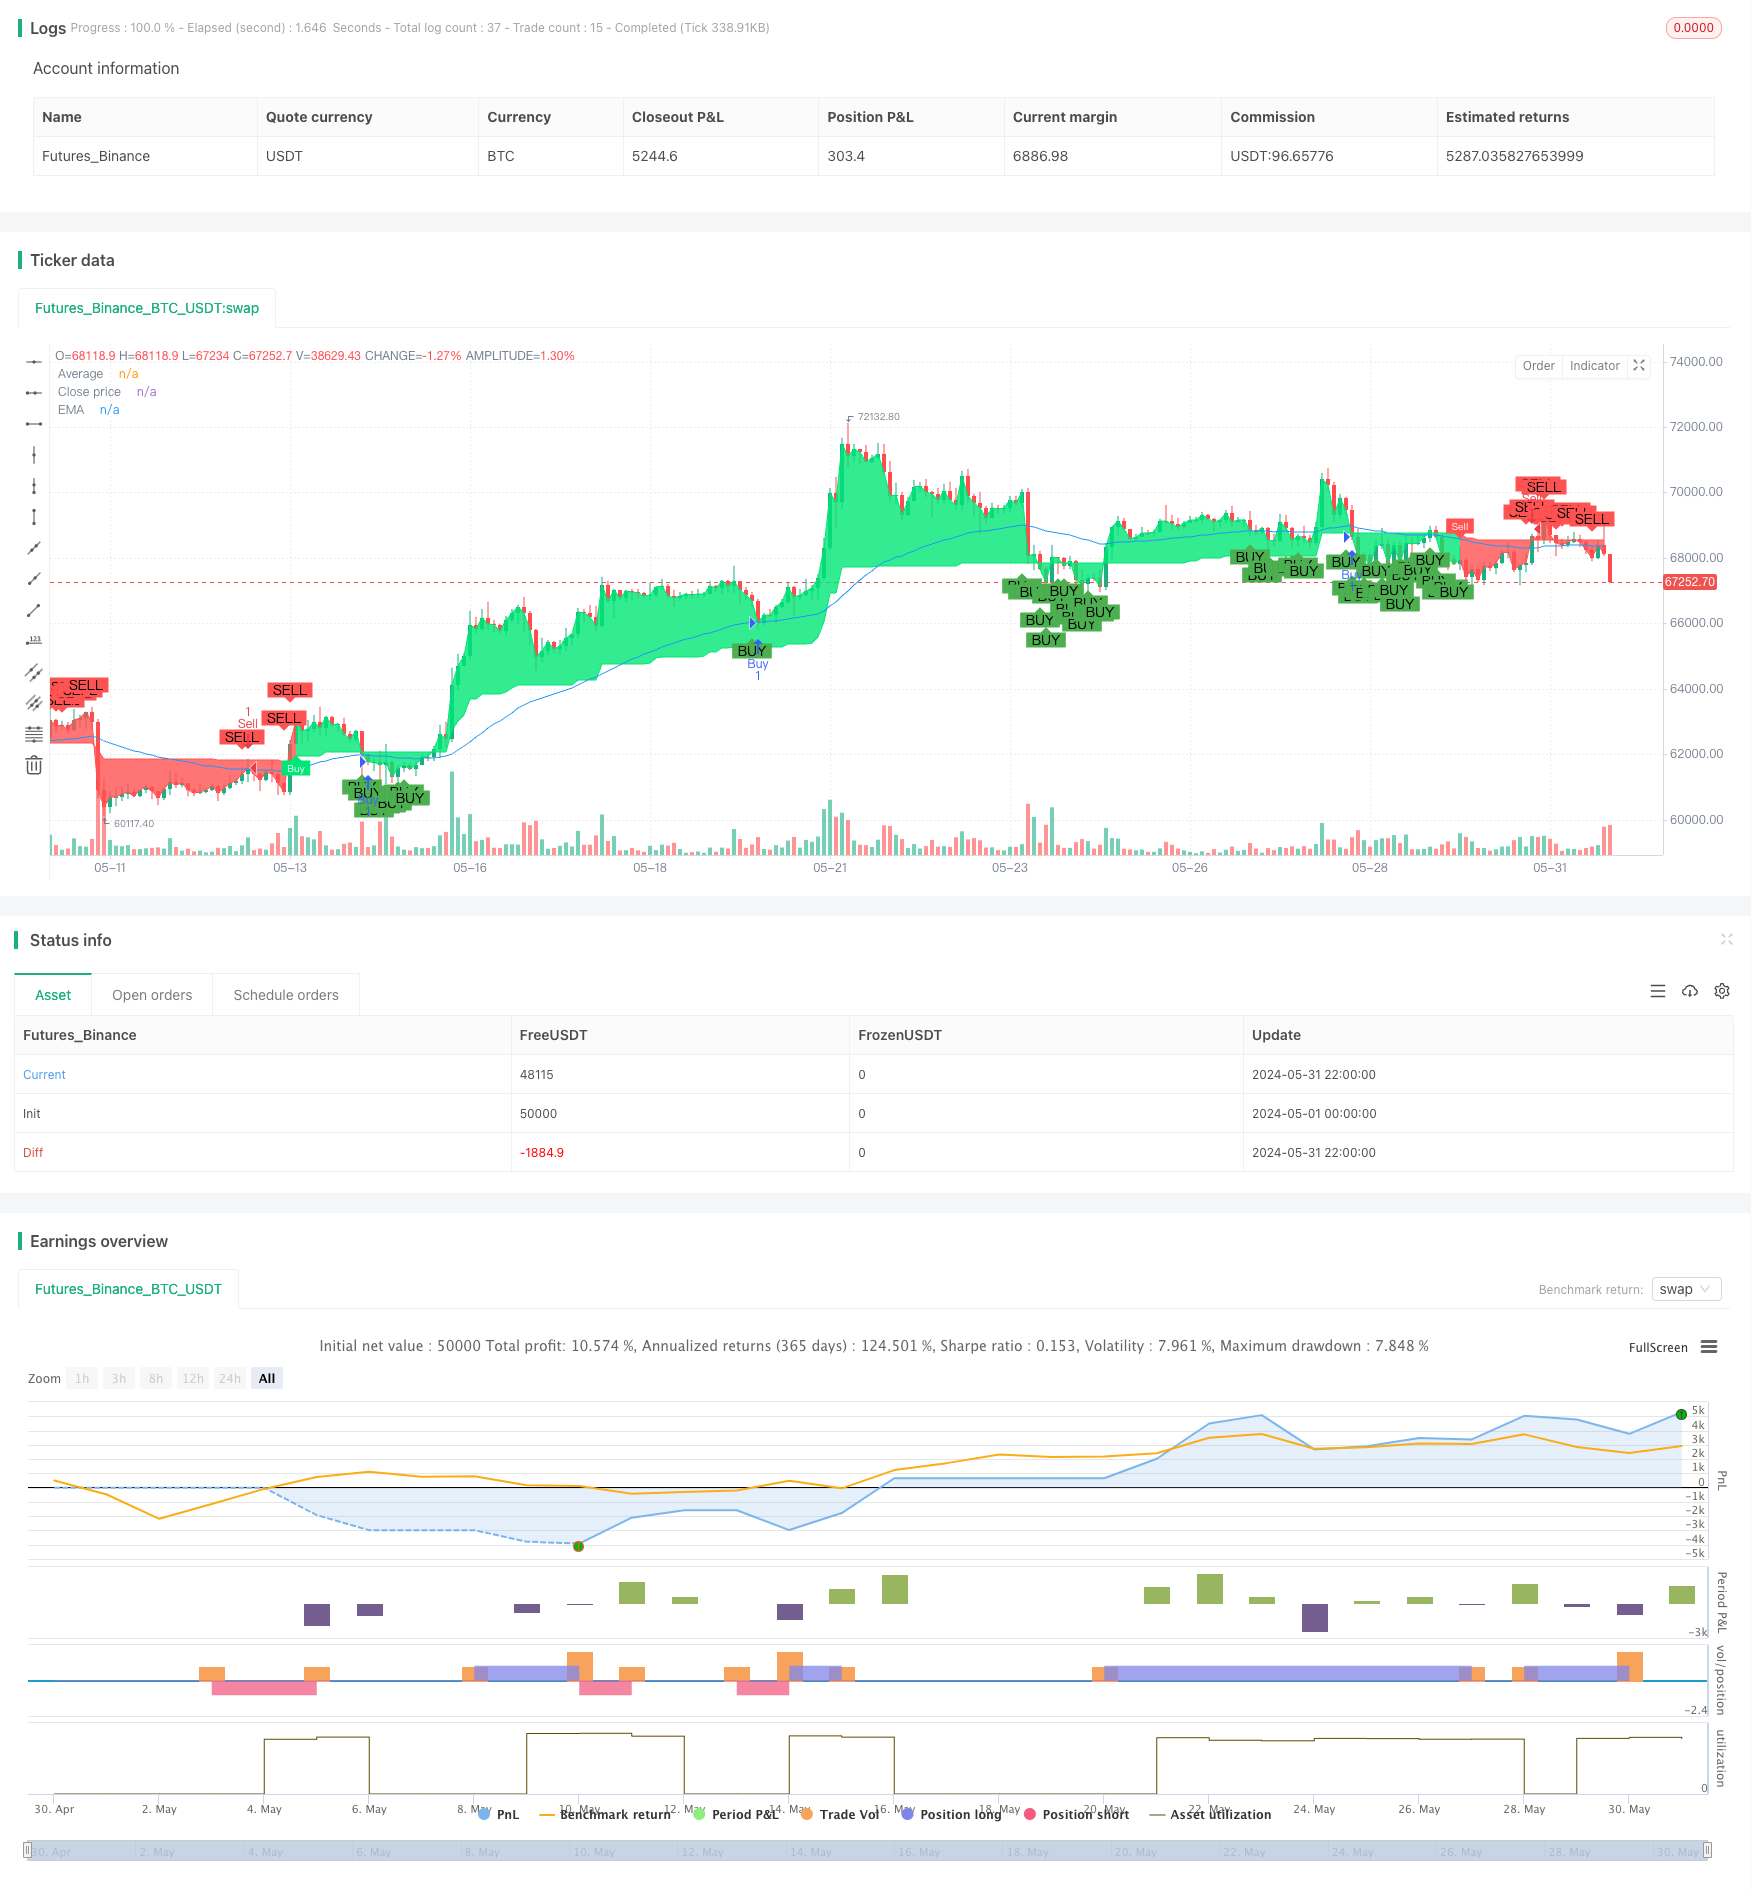The height and width of the screenshot is (1891, 1751).
Task: Toggle the Asset utilization series in legend
Action: 1211,1814
